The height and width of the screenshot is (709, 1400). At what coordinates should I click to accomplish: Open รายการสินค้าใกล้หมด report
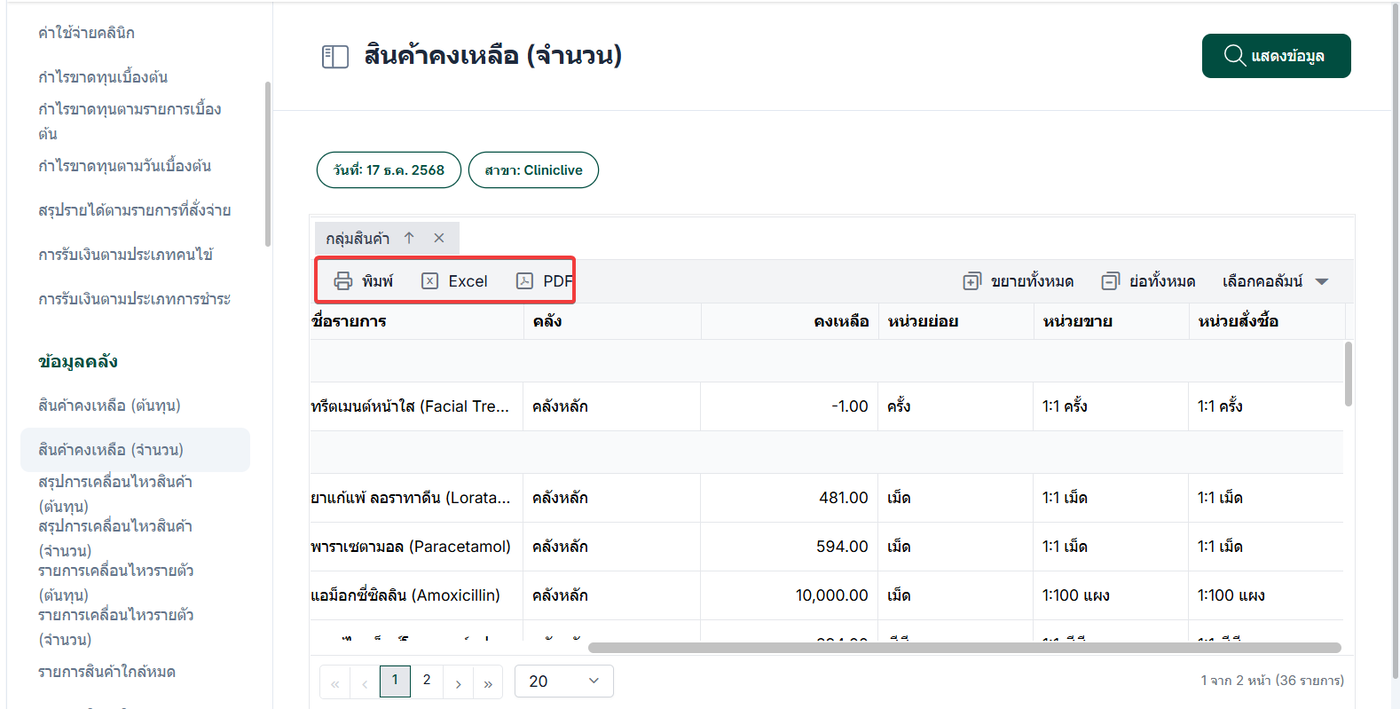pos(107,671)
